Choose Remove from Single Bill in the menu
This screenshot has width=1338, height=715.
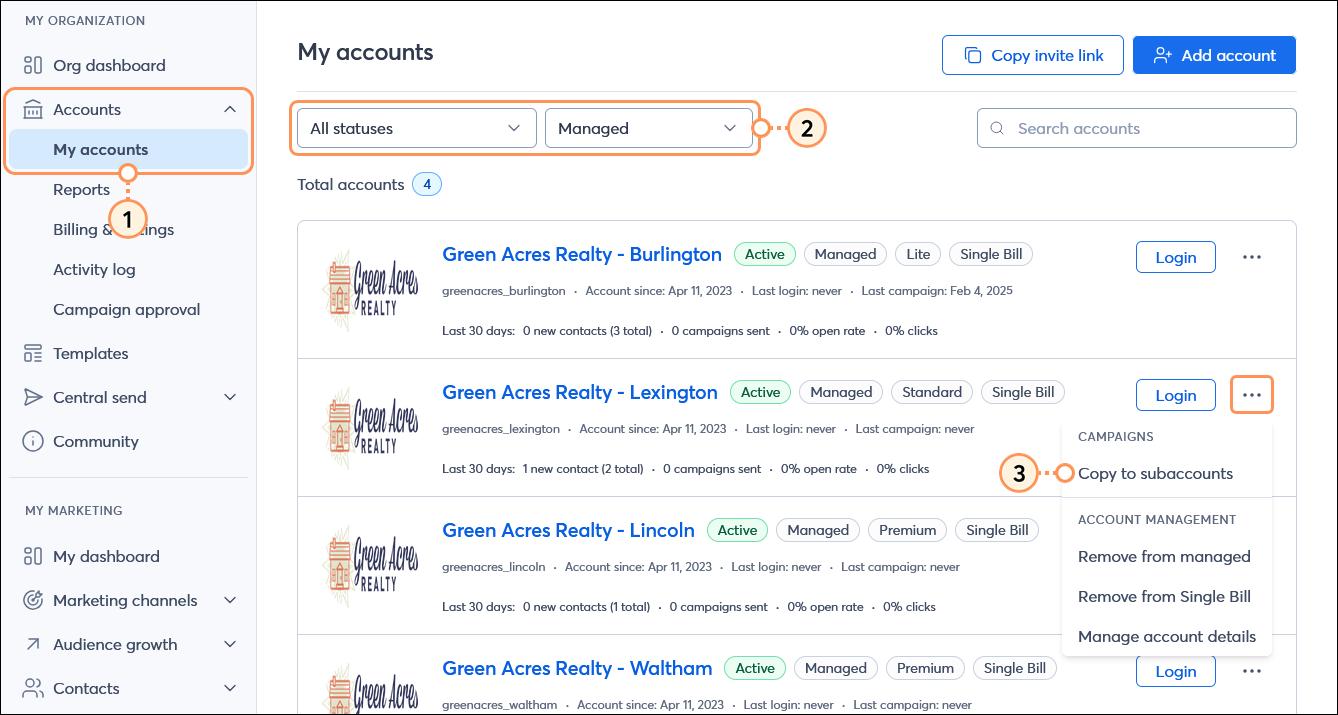(1164, 596)
